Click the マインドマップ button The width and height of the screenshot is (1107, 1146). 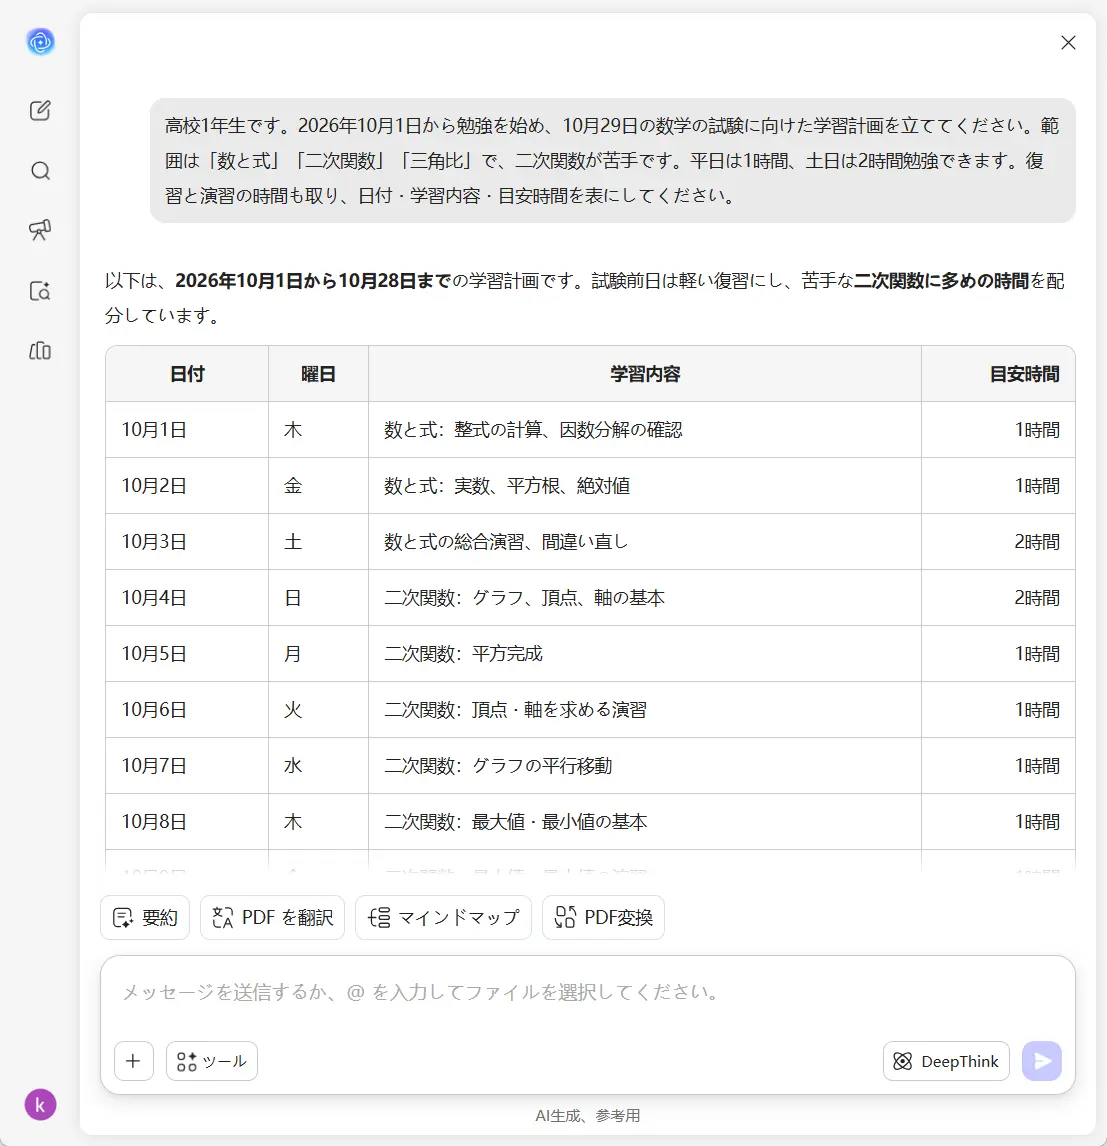tap(444, 917)
